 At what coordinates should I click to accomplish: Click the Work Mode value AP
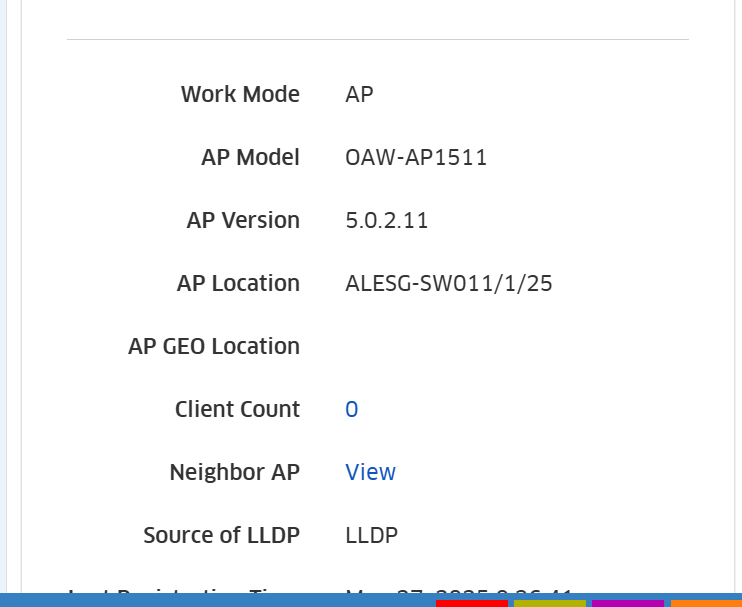point(359,94)
